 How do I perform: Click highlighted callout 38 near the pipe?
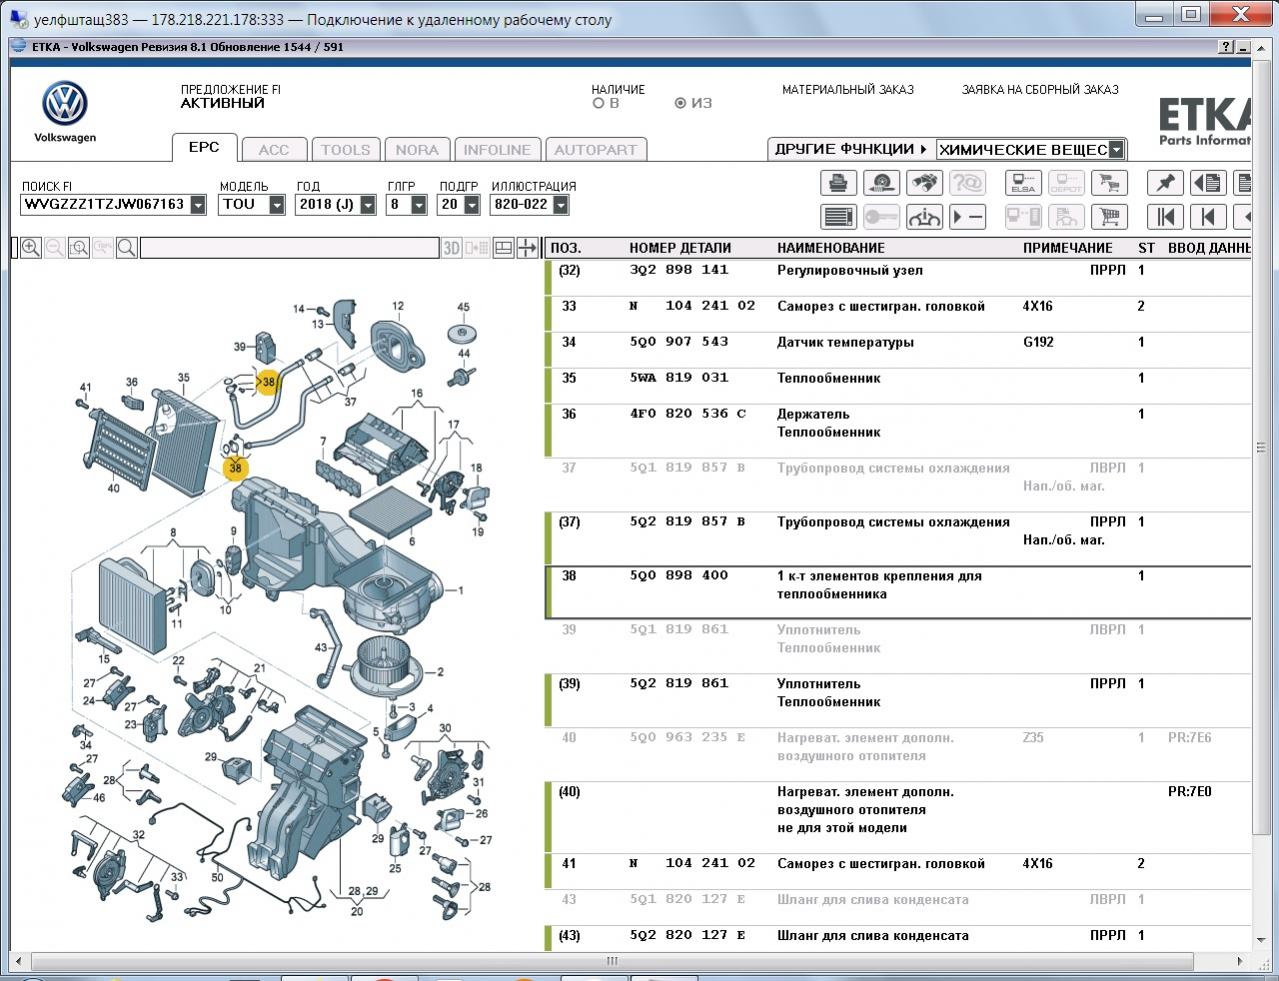(268, 382)
